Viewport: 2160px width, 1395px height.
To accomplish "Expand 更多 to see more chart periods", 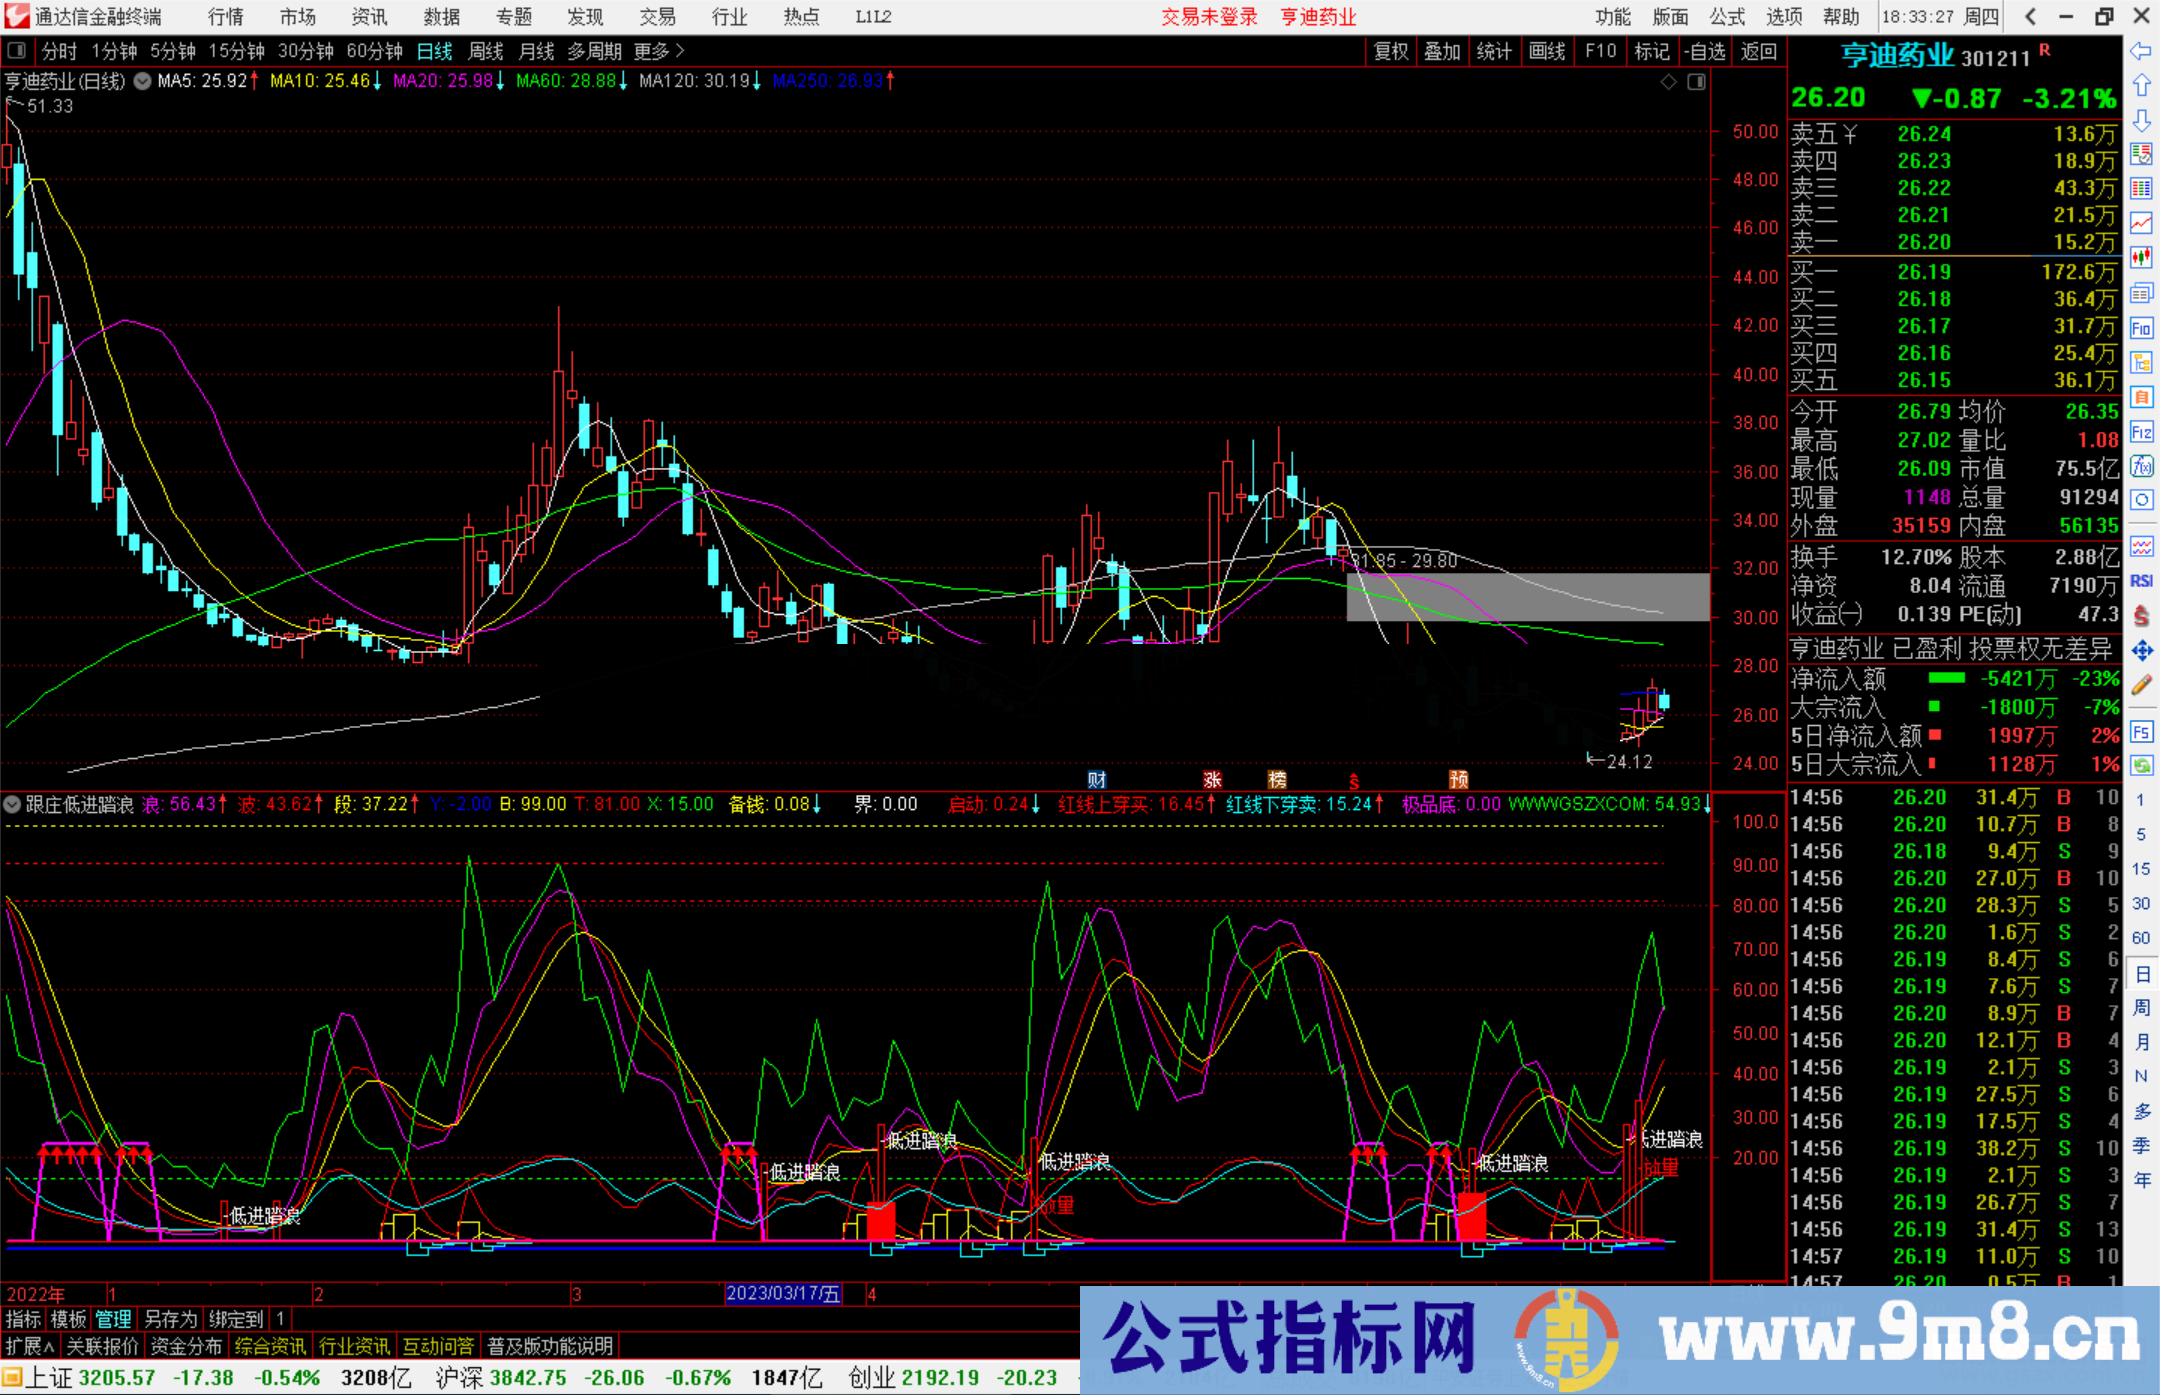I will [x=651, y=51].
